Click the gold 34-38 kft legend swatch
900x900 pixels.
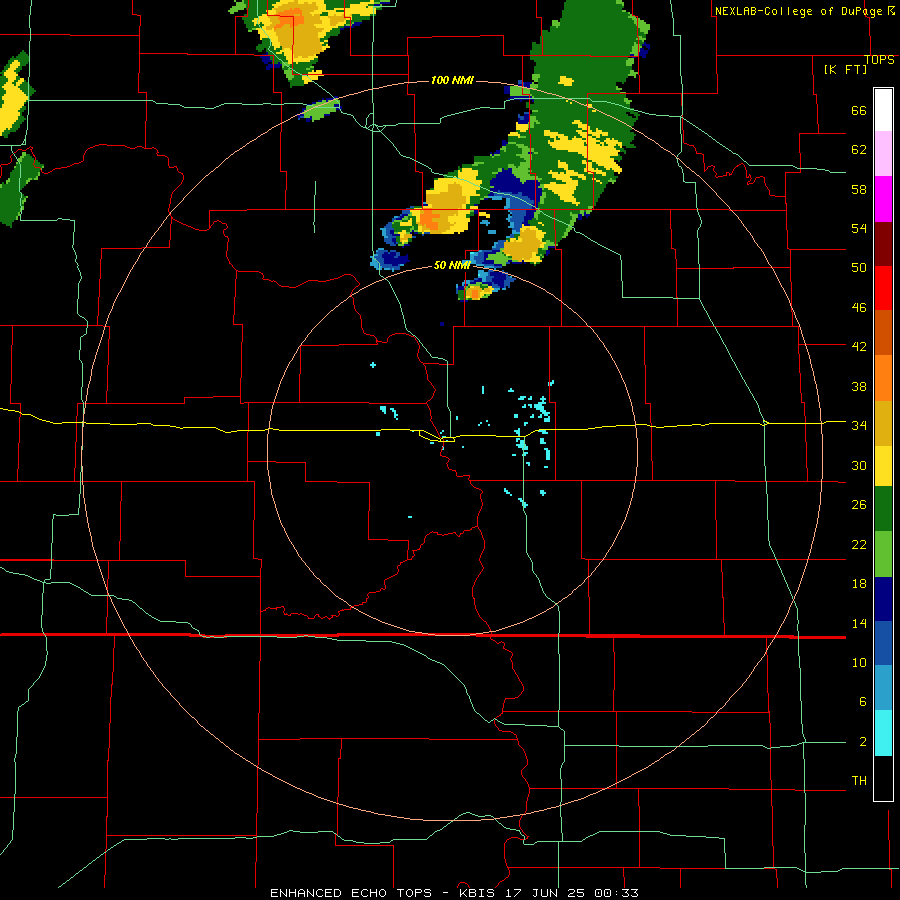click(883, 423)
